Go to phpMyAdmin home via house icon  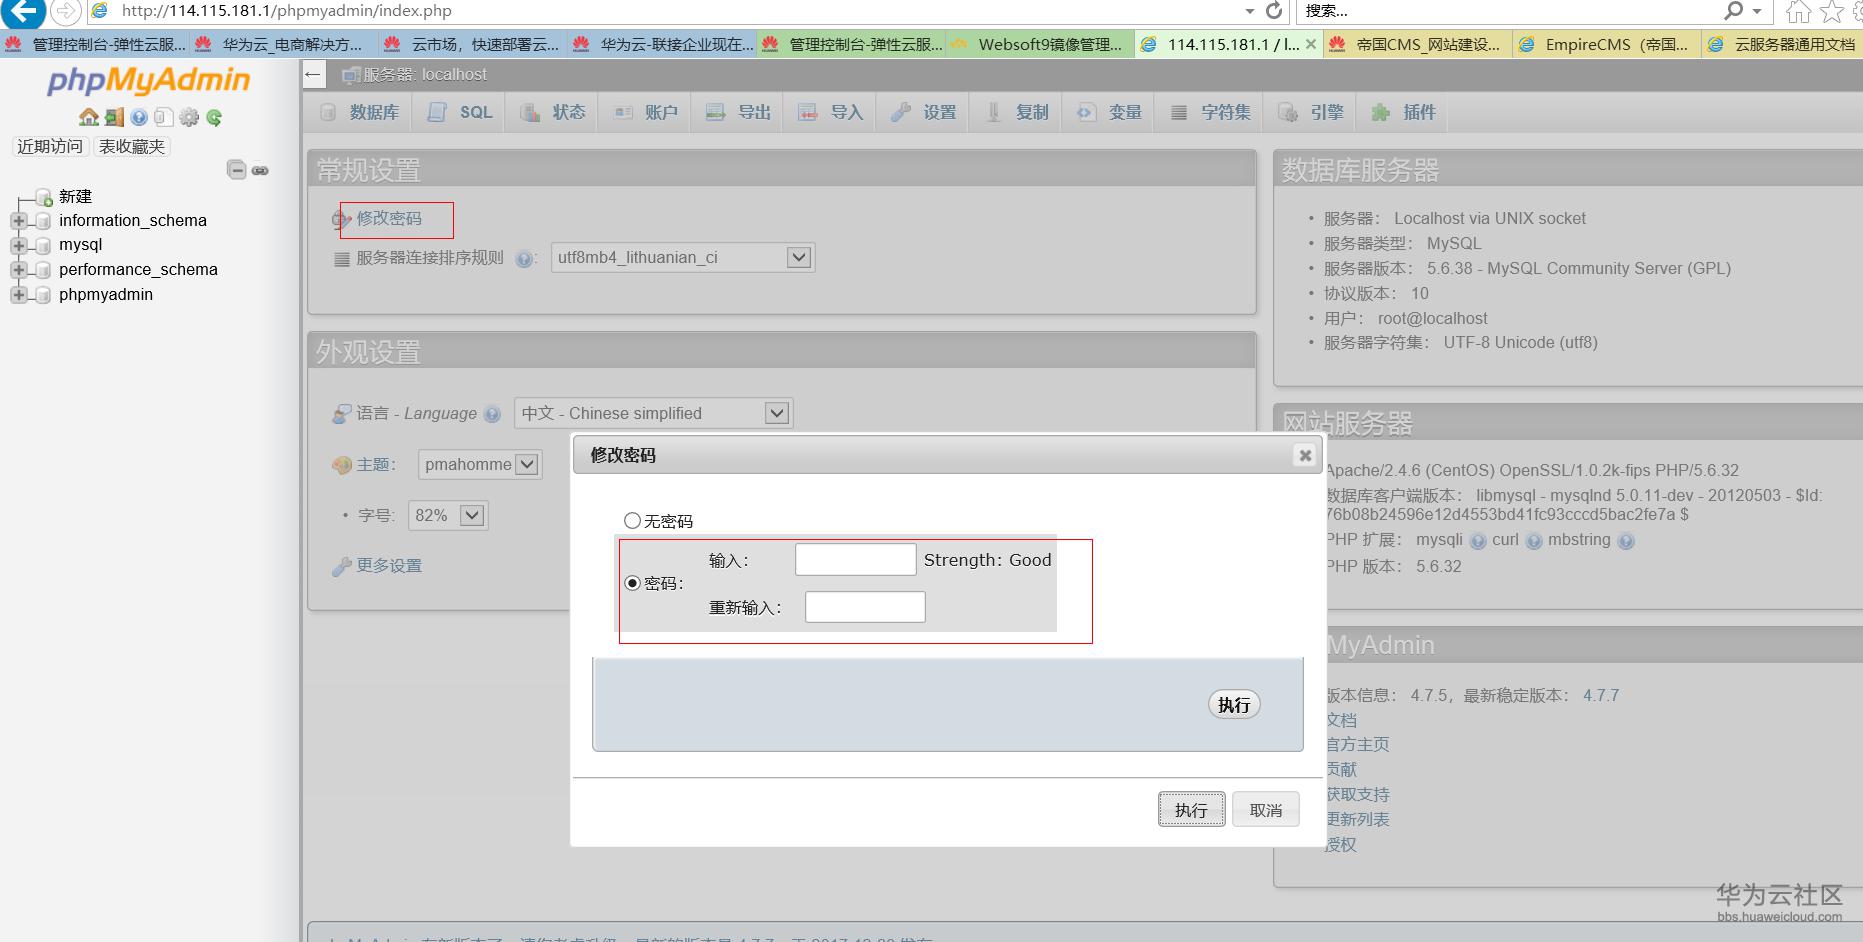89,117
